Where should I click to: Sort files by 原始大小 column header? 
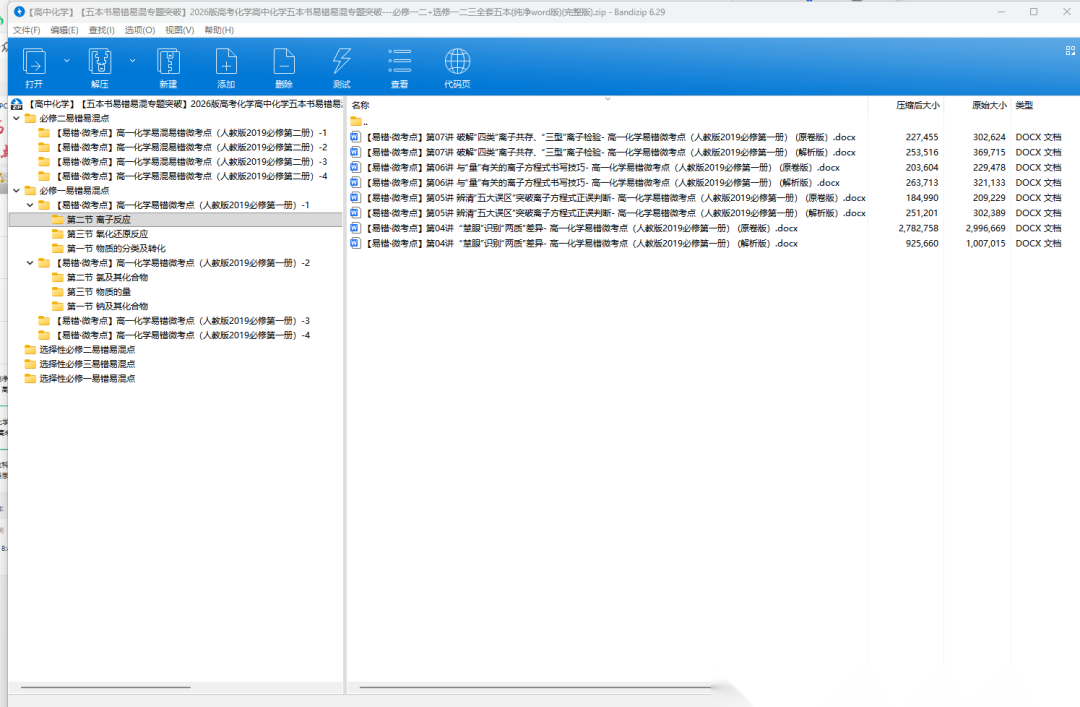[988, 105]
